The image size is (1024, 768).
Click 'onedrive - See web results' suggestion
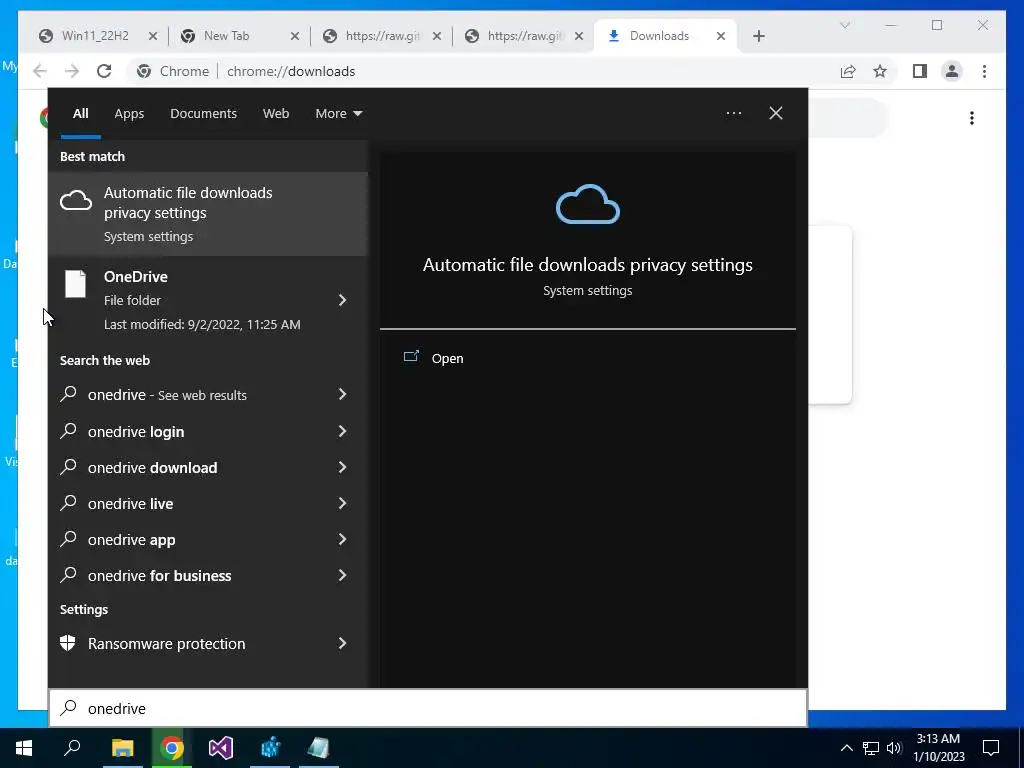167,394
